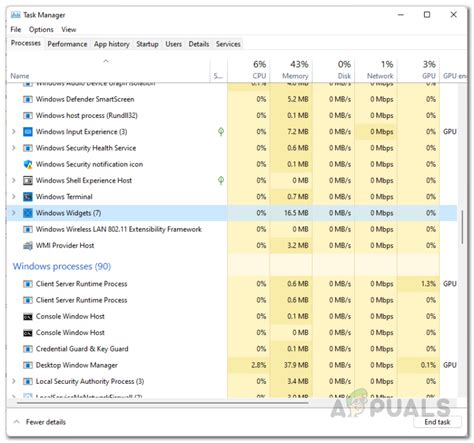
Task: Click the End task button
Action: pos(437,422)
